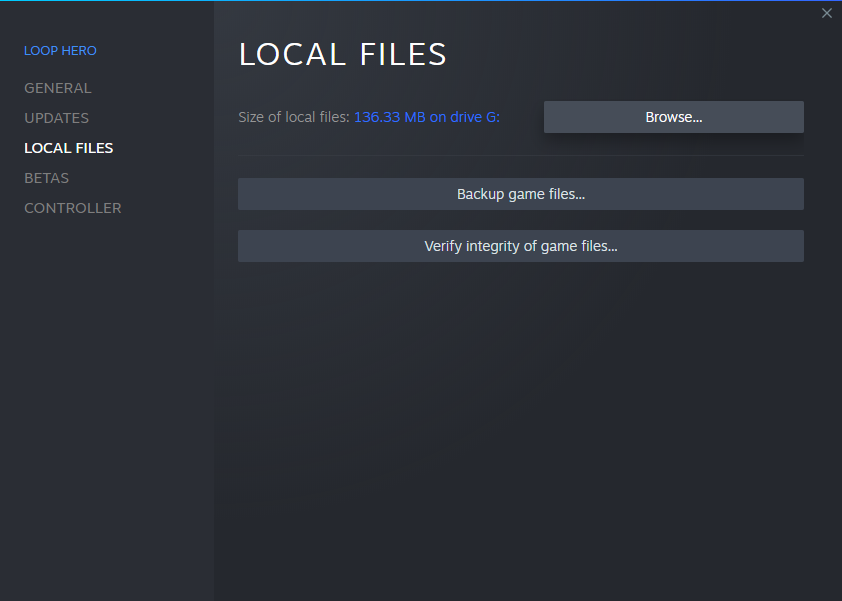The width and height of the screenshot is (842, 601).
Task: Close the Loop Hero properties window
Action: point(826,13)
